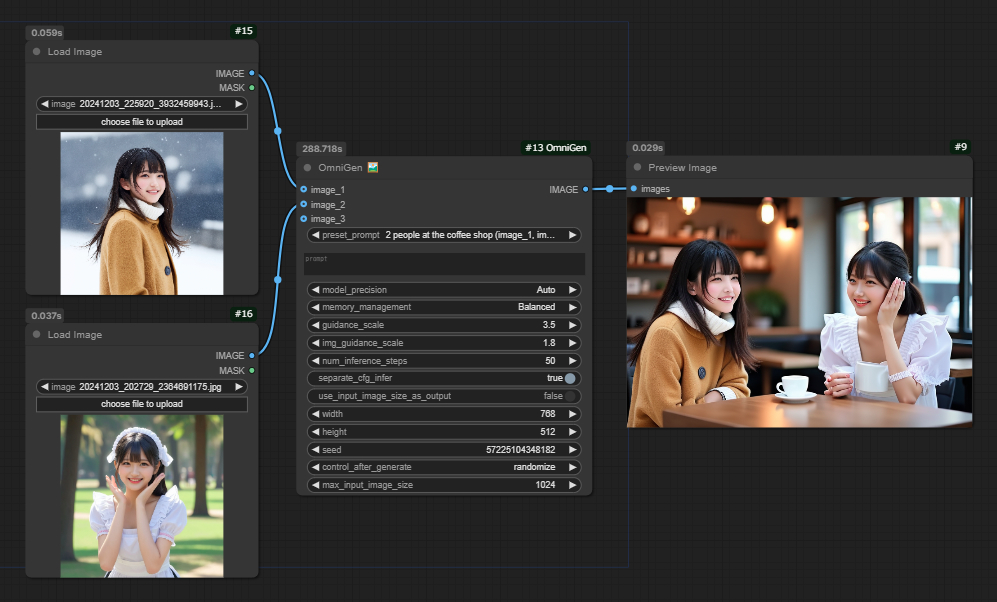The image size is (997, 602).
Task: Click the 288.718s execution time badge
Action: point(322,149)
